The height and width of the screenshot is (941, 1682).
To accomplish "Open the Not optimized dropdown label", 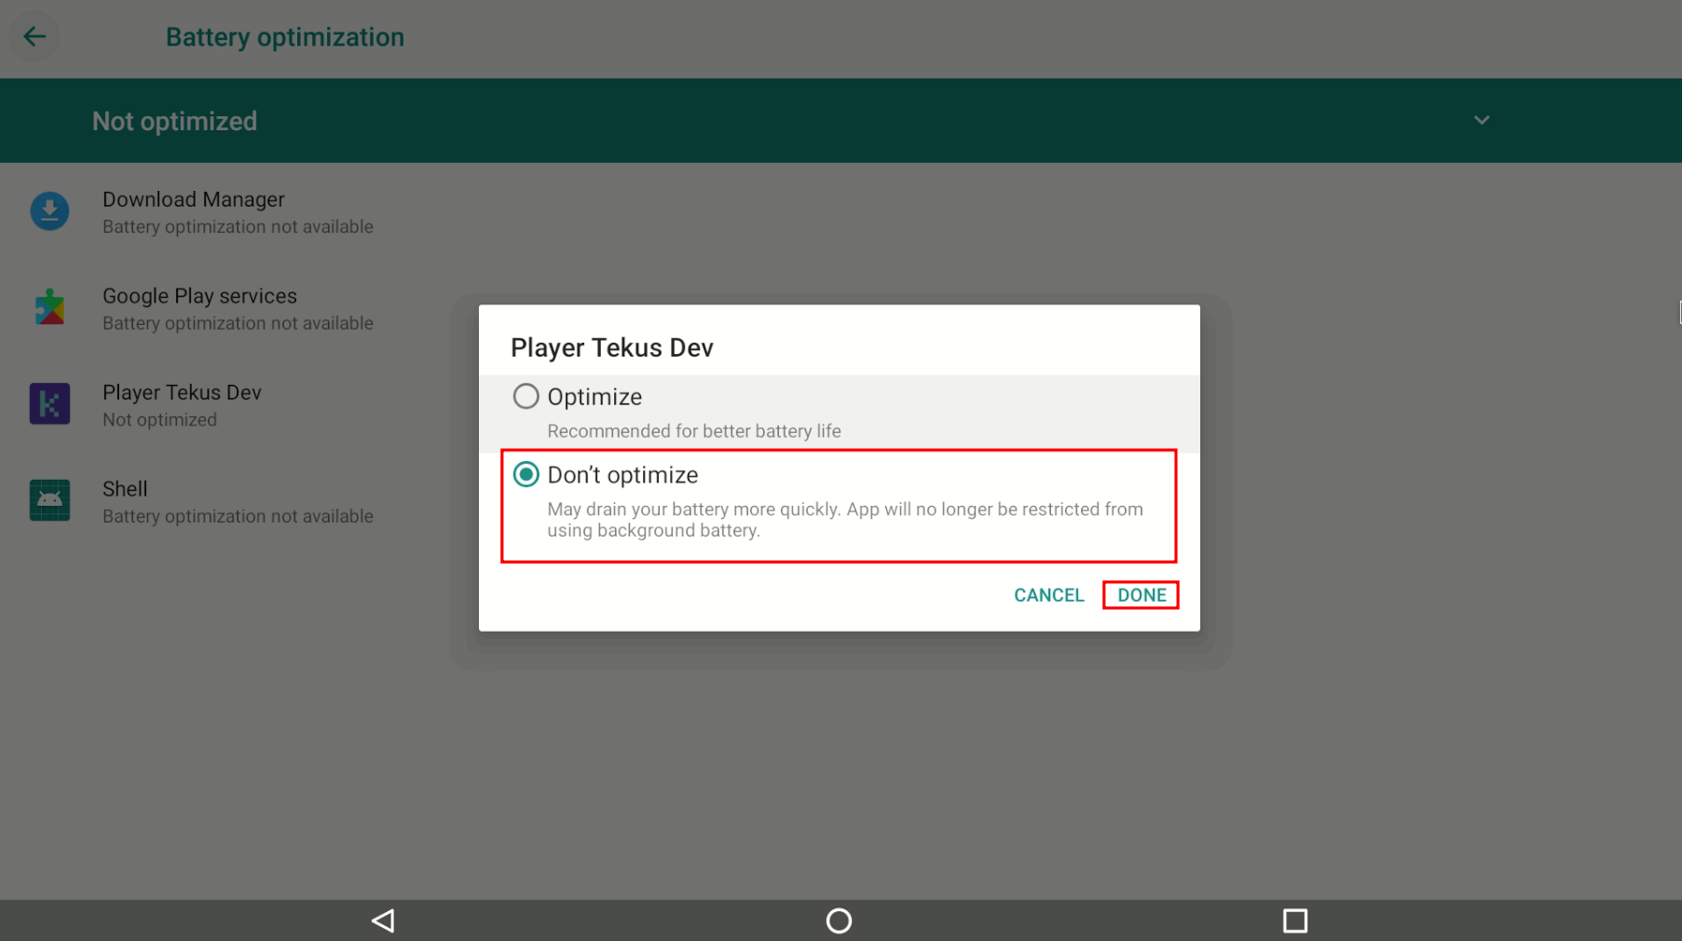I will click(175, 121).
